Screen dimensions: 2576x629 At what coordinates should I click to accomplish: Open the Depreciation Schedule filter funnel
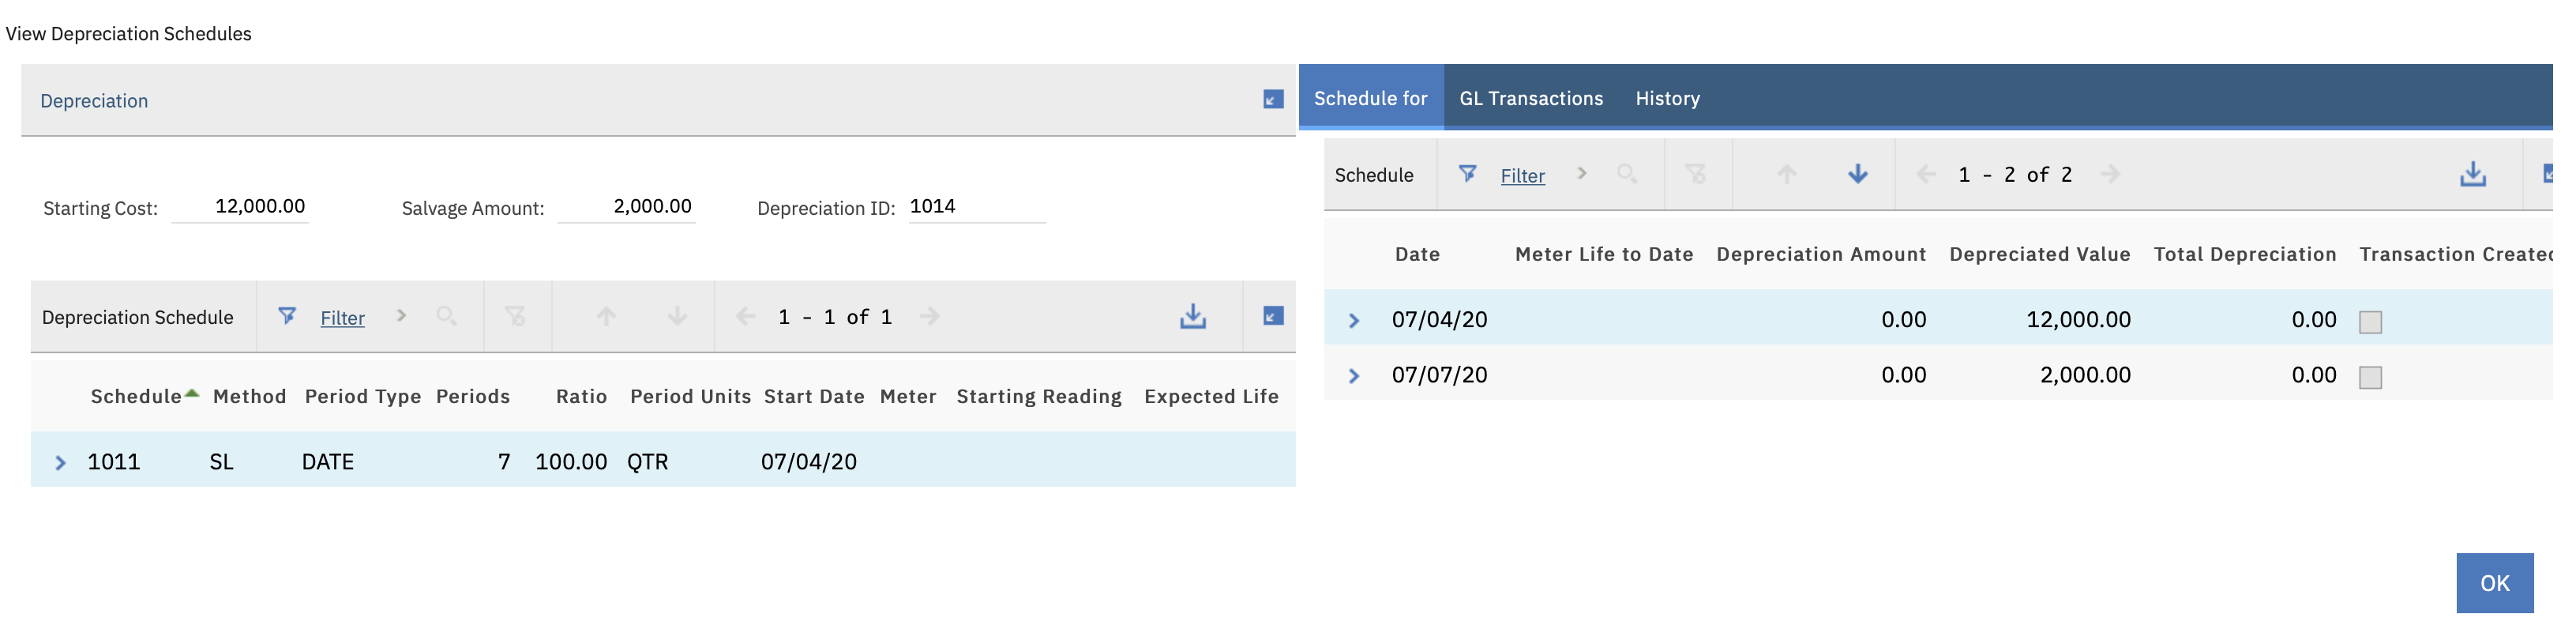[288, 317]
